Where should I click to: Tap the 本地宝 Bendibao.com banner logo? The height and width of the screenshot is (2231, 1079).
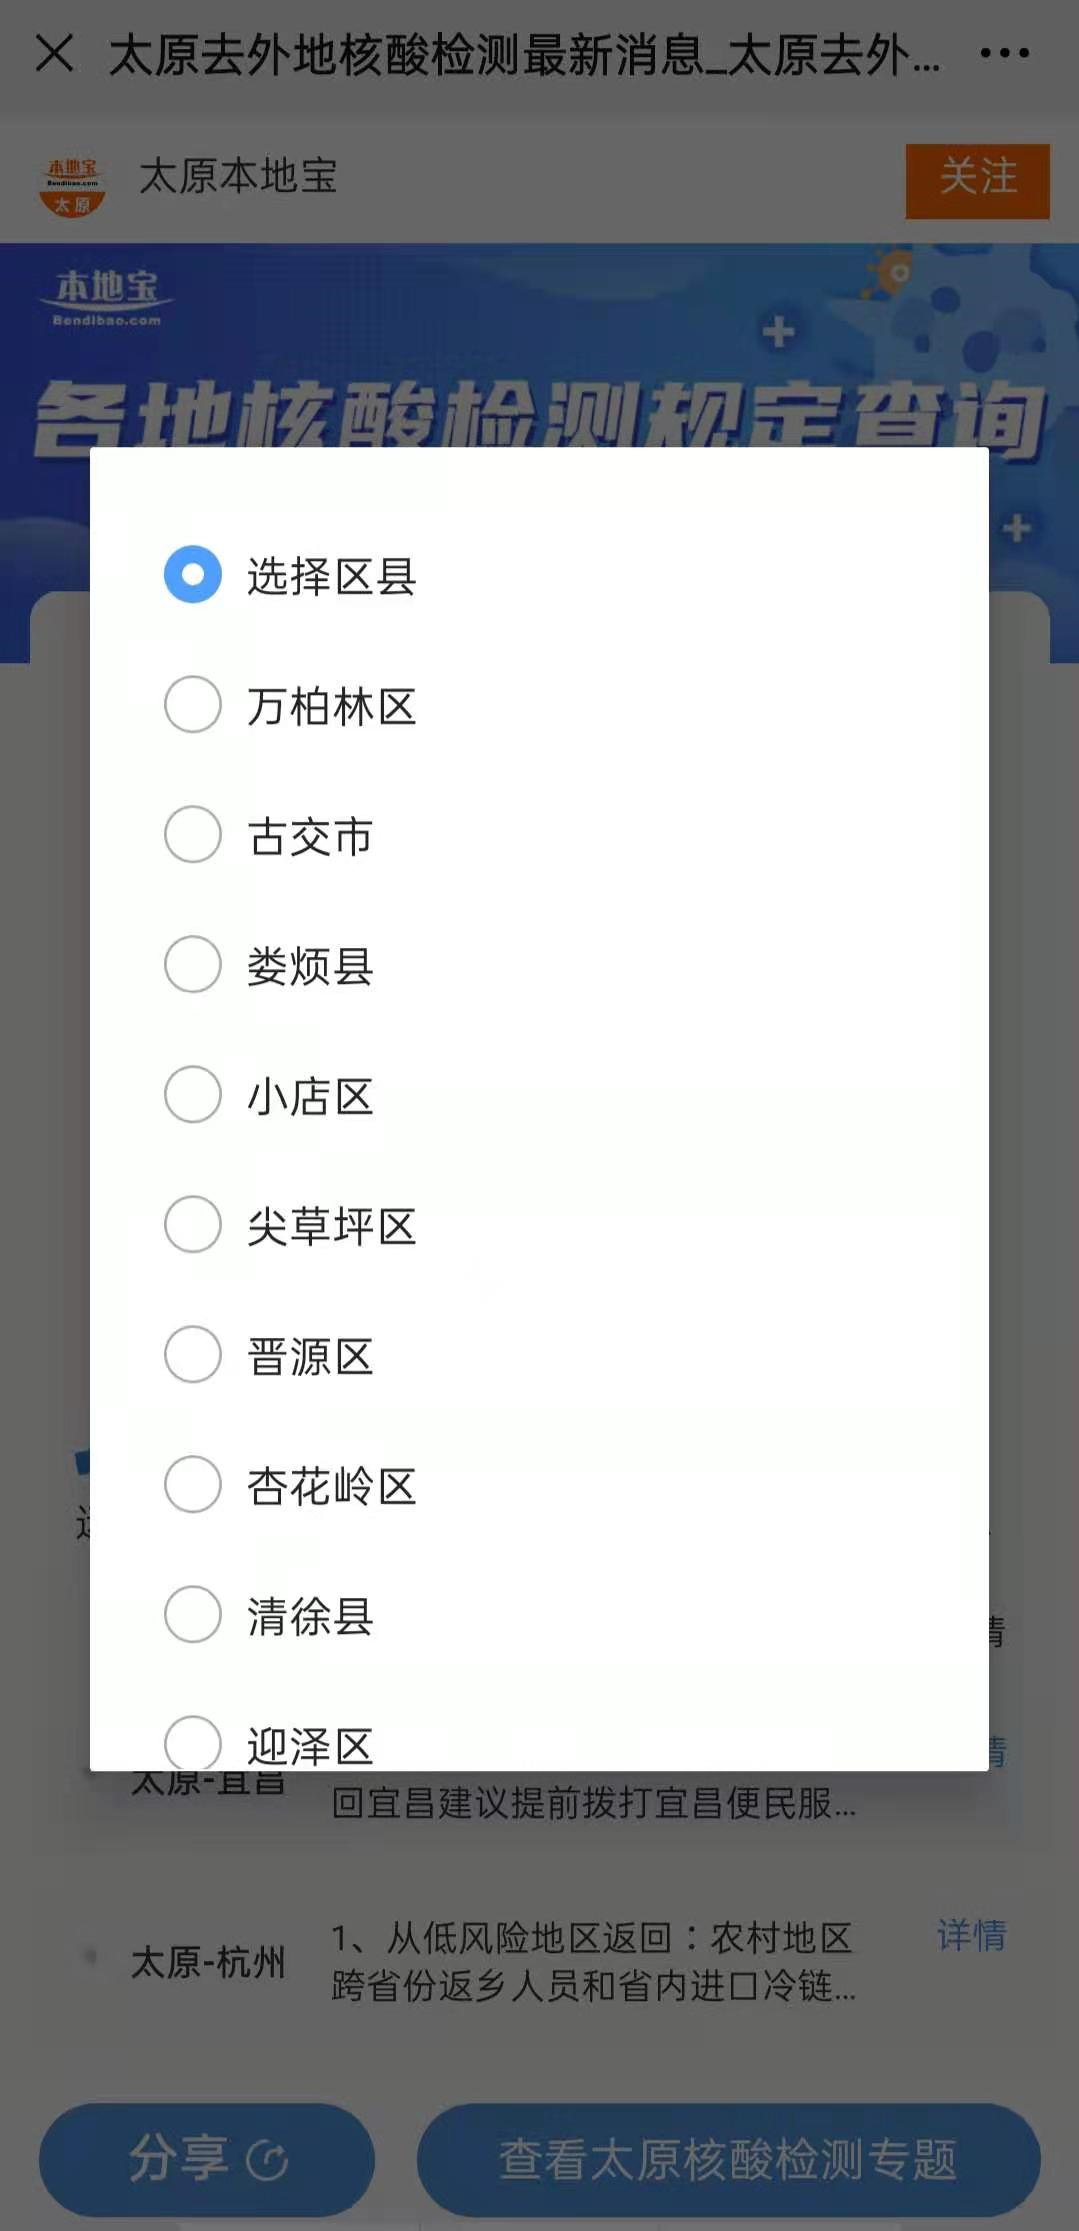pos(106,297)
